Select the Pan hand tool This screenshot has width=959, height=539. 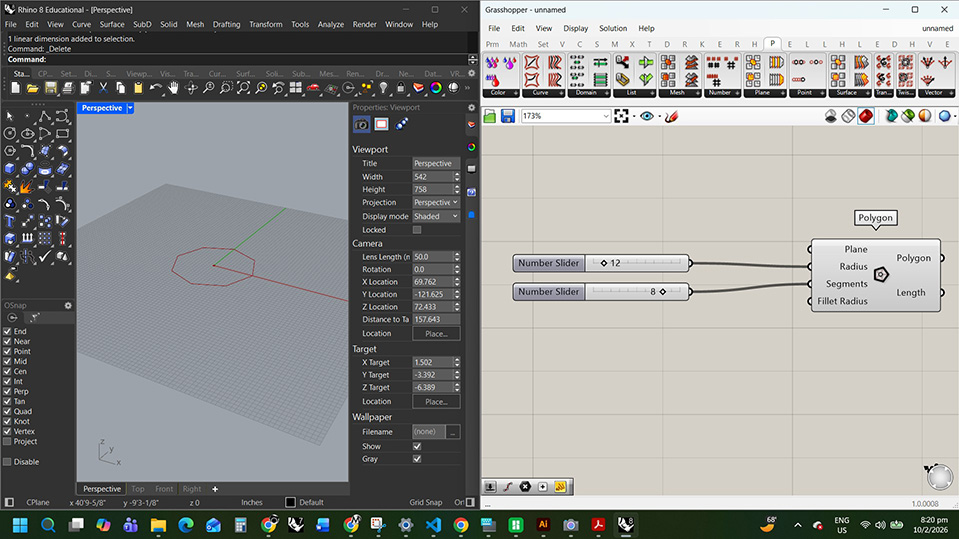pyautogui.click(x=173, y=88)
